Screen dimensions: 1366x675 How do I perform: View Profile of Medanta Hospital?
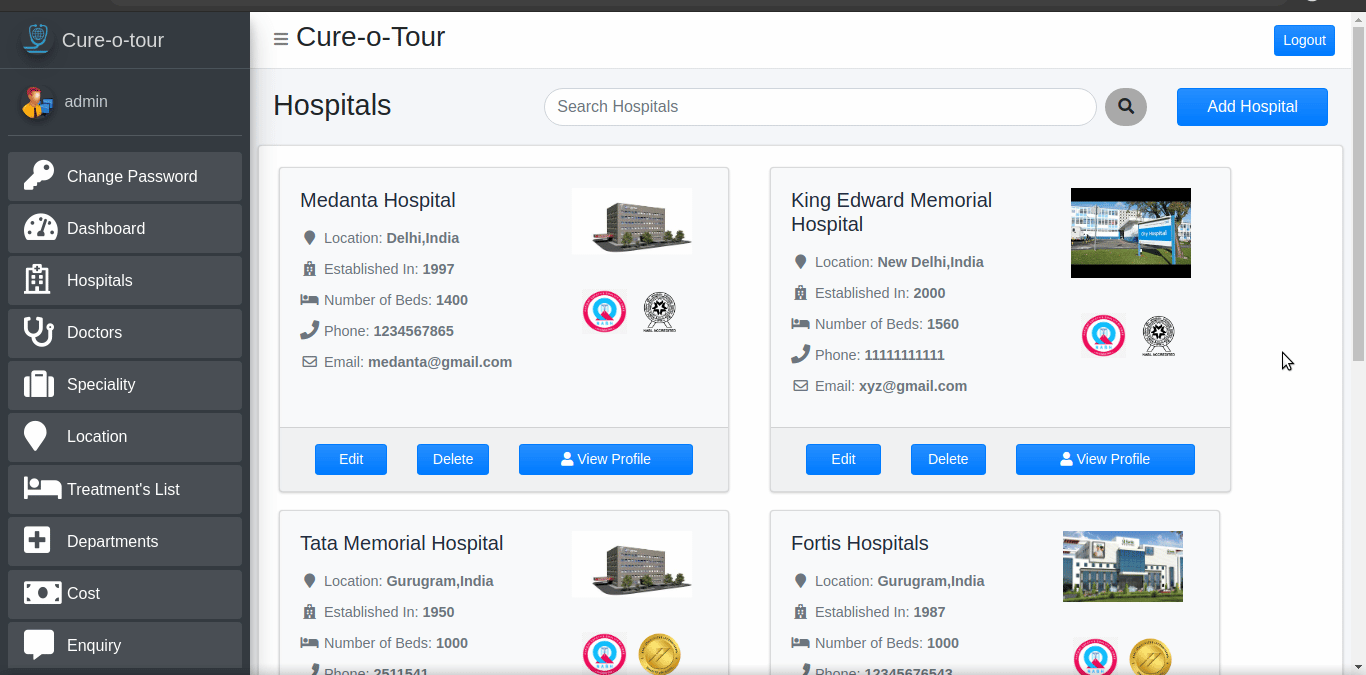coord(606,459)
